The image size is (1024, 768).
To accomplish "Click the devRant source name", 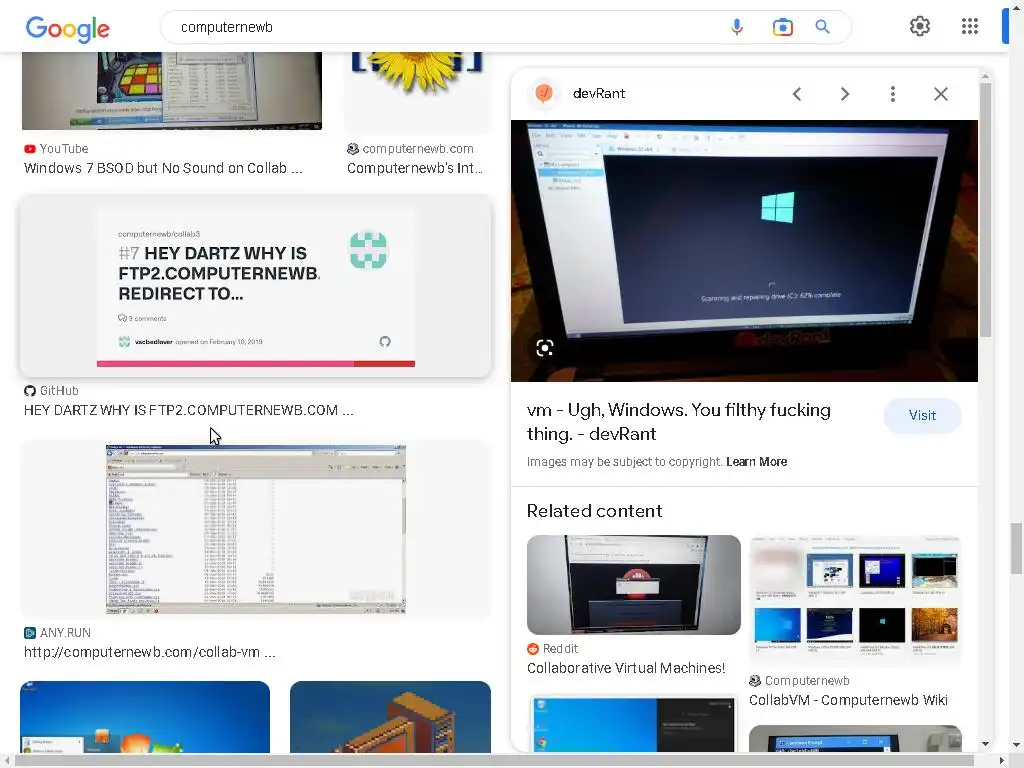I will click(599, 93).
